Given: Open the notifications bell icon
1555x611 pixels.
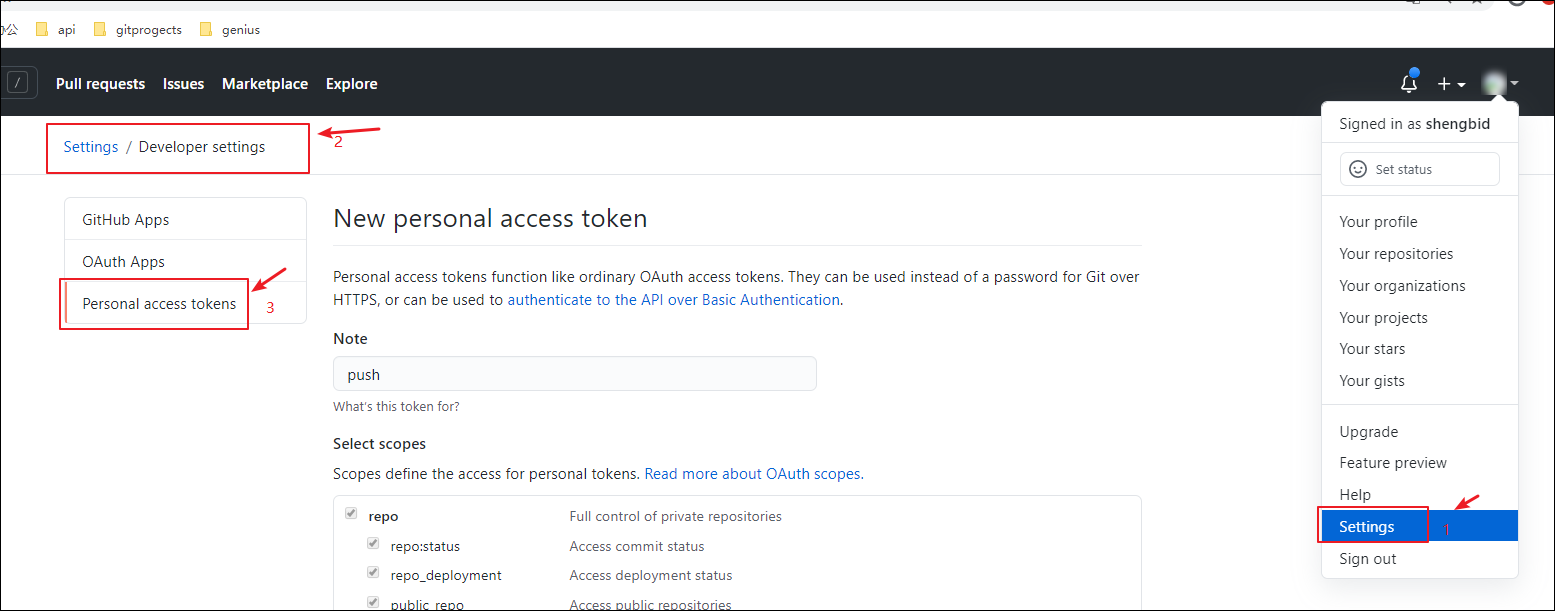Looking at the screenshot, I should tap(1409, 84).
